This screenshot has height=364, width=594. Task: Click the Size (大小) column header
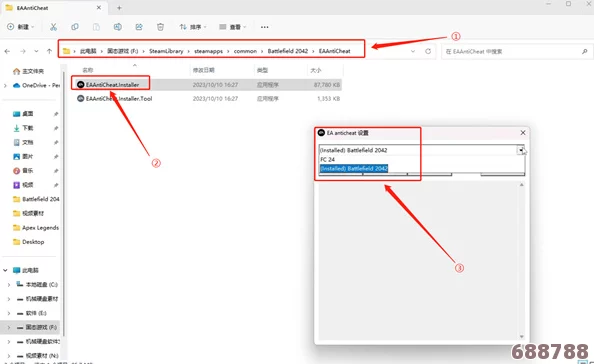(316, 70)
